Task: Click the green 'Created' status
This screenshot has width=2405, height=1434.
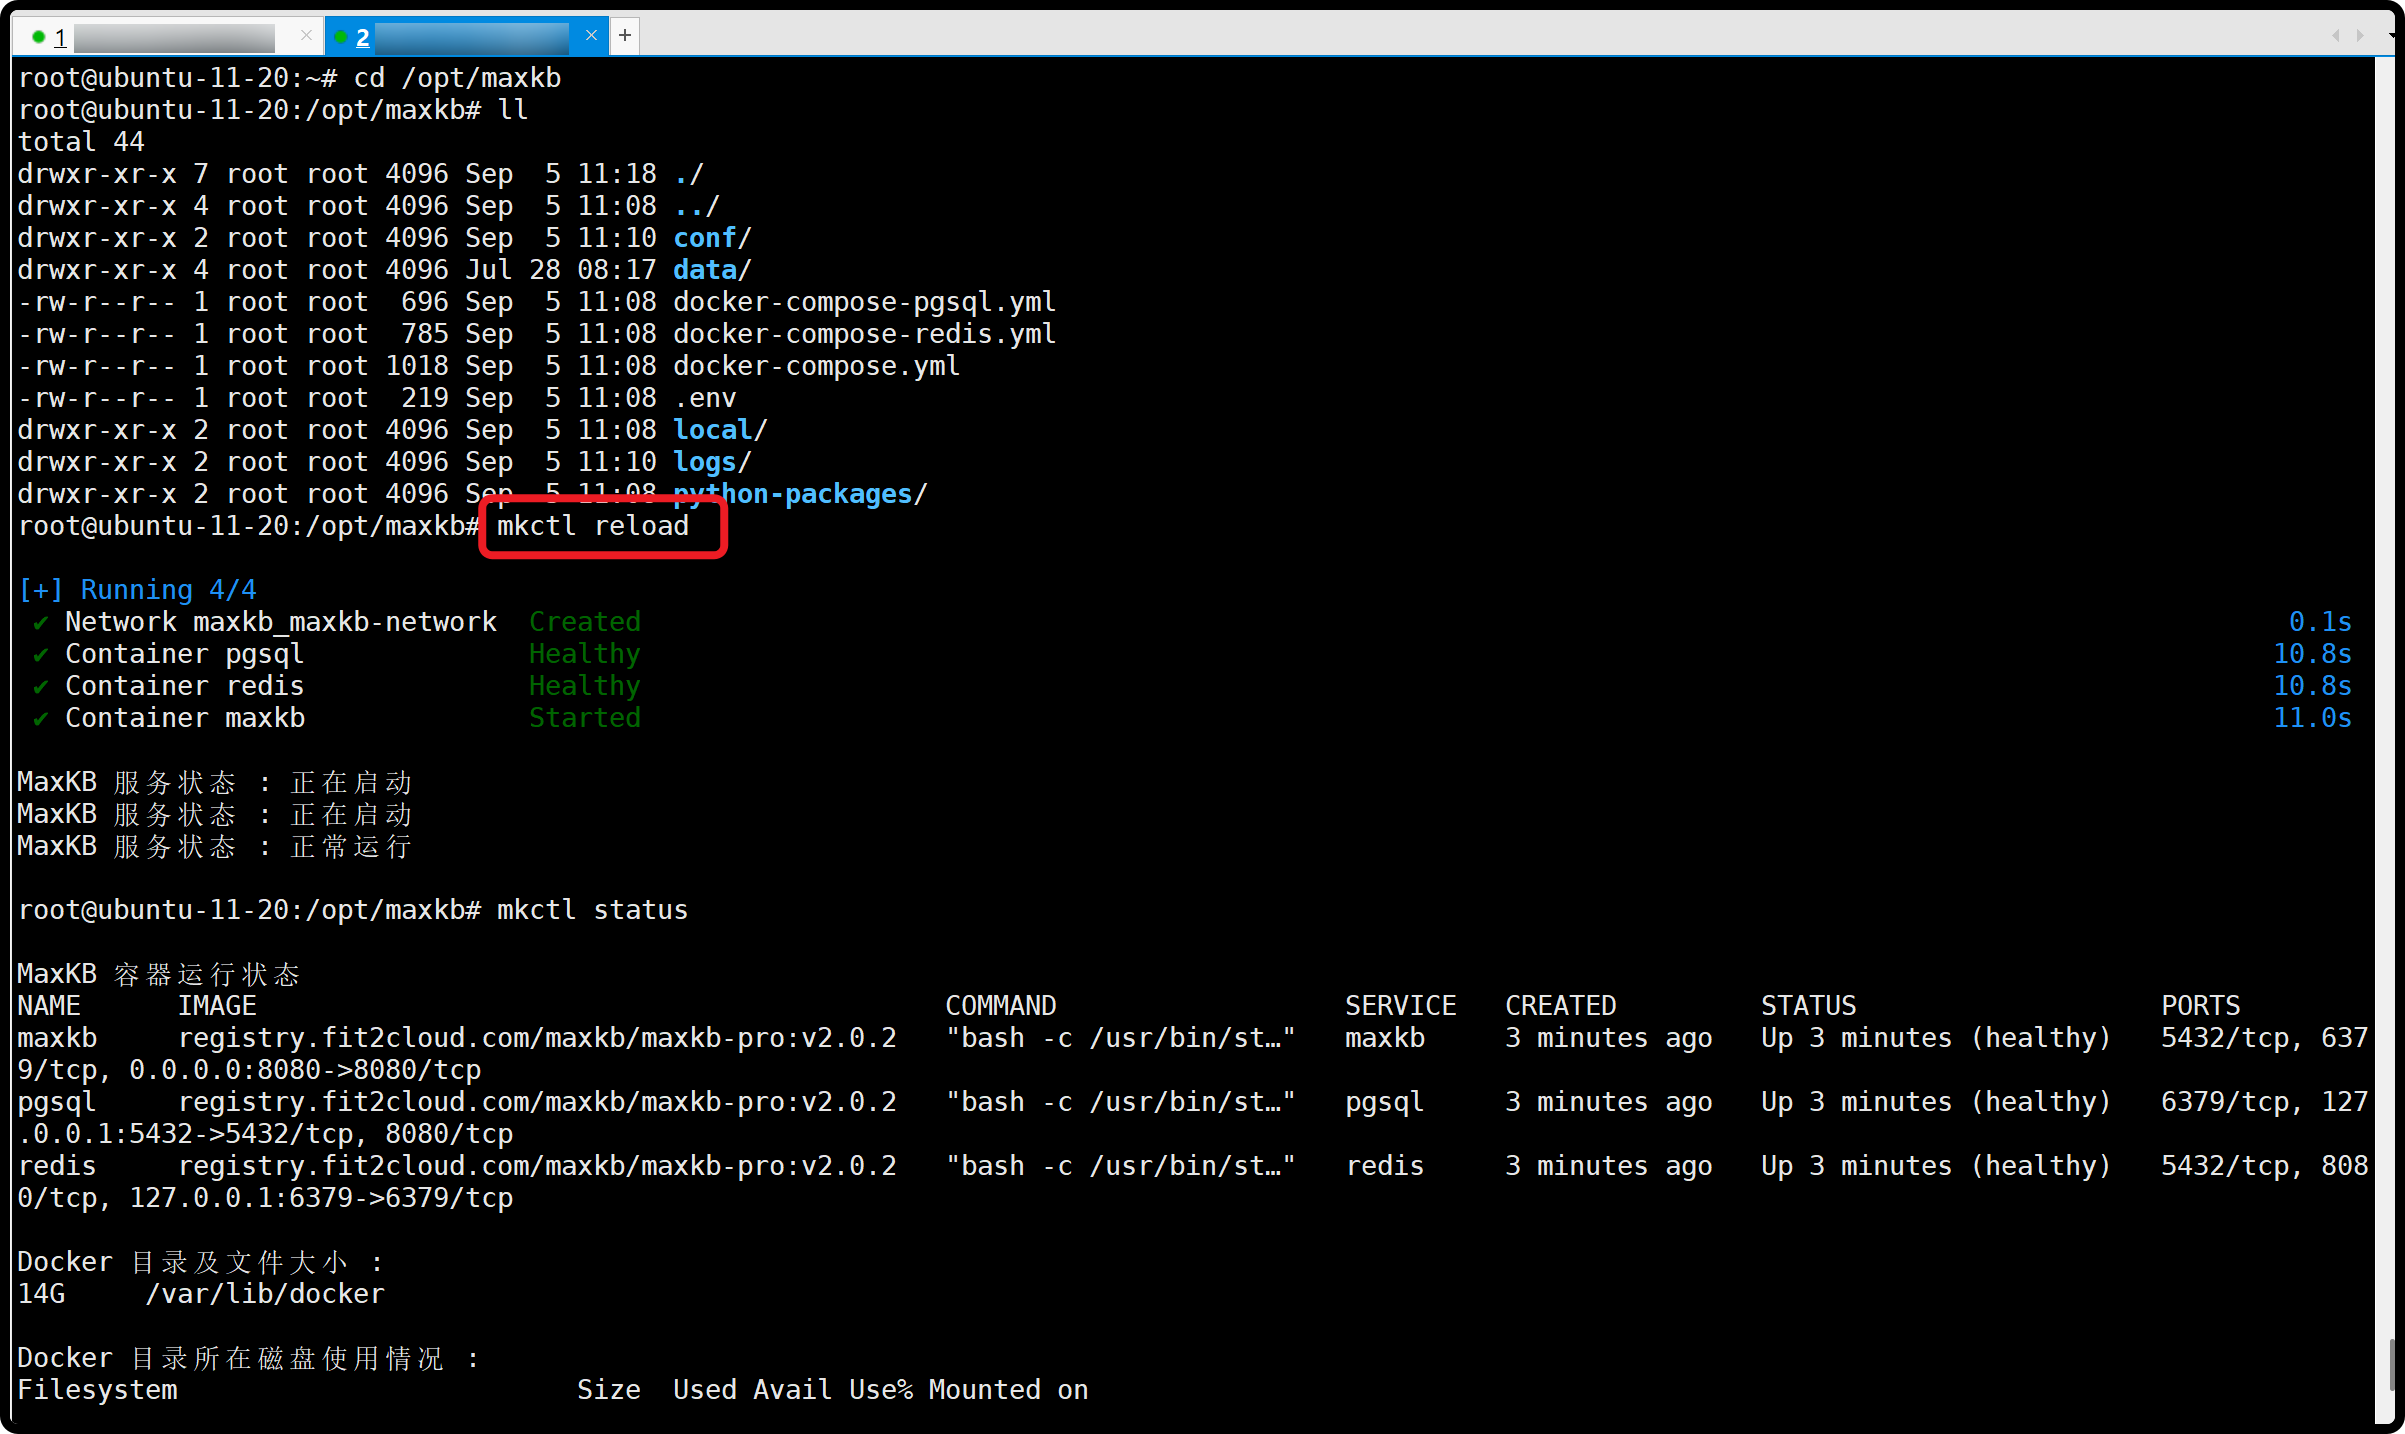Action: [585, 622]
